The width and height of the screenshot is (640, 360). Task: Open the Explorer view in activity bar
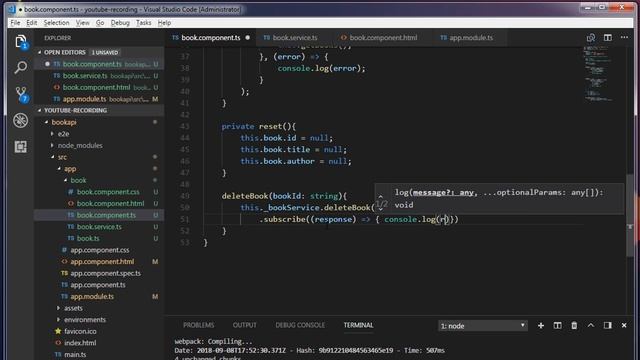pyautogui.click(x=20, y=42)
